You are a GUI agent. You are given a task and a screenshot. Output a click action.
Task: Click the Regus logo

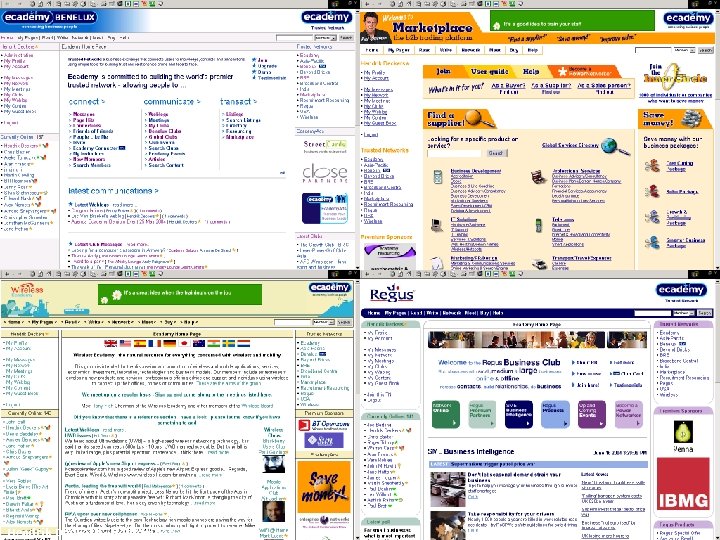[392, 294]
